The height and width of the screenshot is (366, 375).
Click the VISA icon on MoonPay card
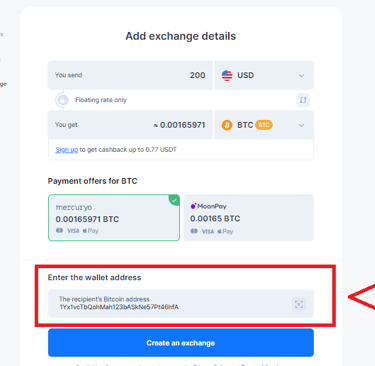[x=208, y=231]
